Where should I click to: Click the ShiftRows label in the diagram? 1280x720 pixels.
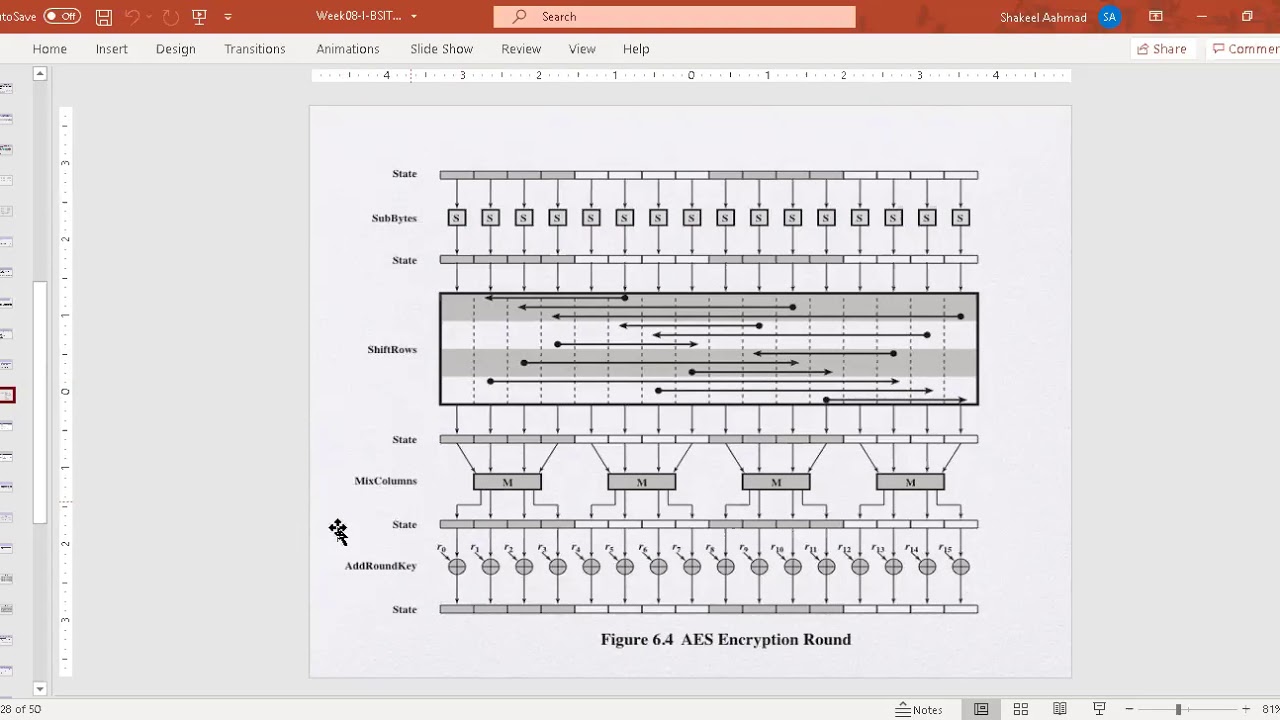(392, 349)
